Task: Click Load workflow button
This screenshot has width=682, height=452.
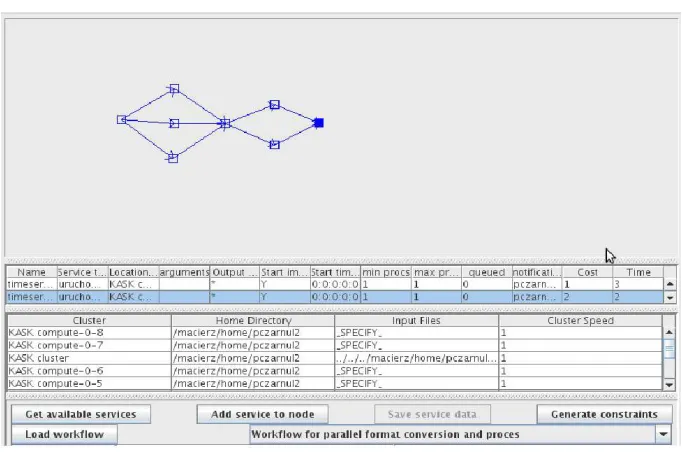Action: coord(64,434)
